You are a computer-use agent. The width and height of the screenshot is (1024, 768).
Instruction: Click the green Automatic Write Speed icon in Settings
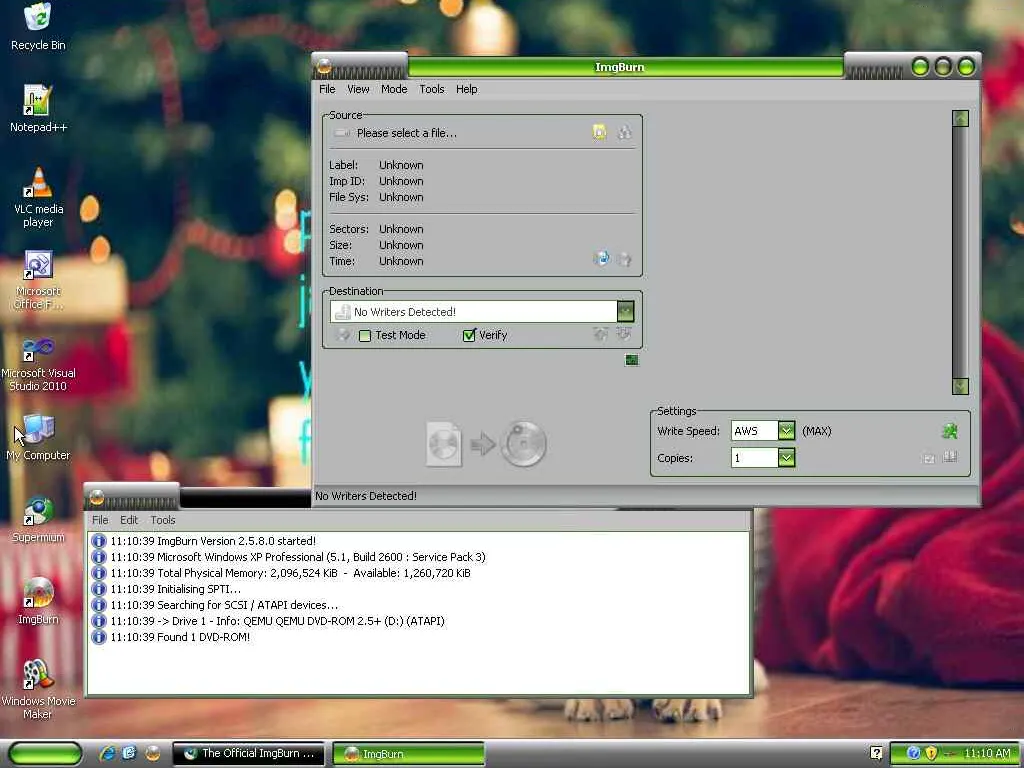(950, 431)
